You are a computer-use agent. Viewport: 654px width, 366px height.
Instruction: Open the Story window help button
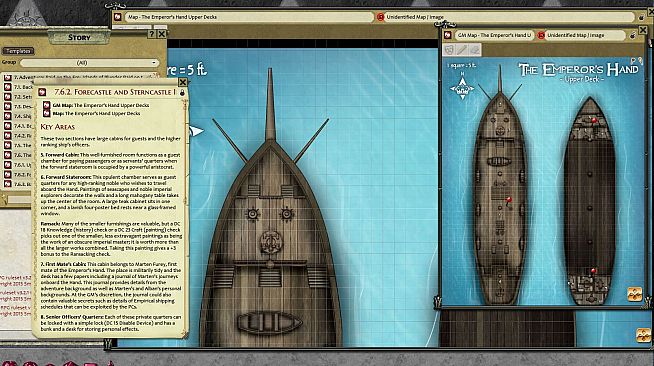click(x=152, y=34)
